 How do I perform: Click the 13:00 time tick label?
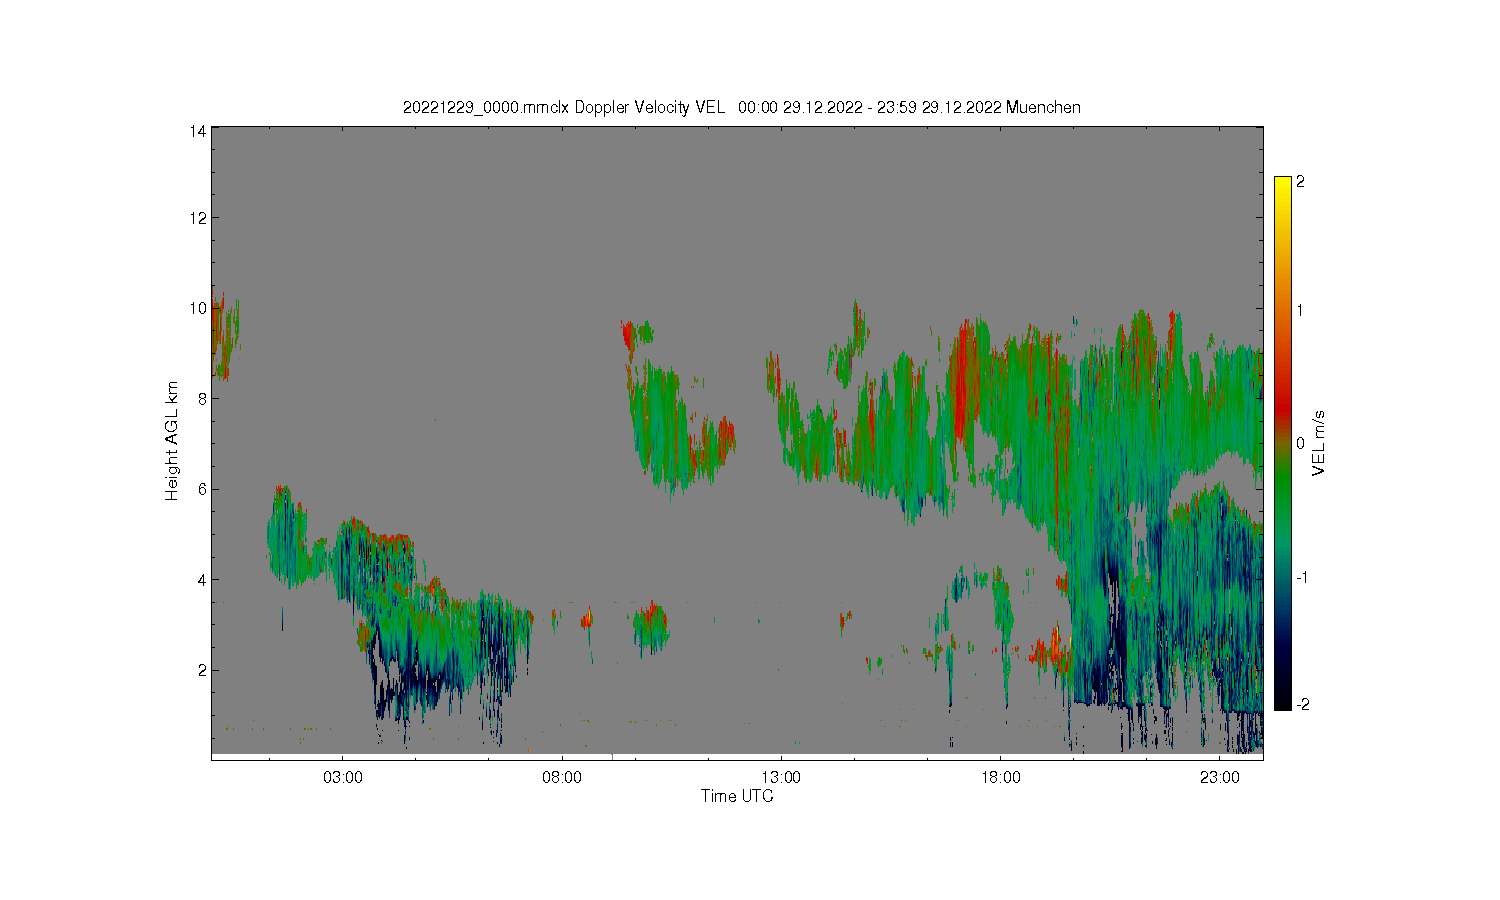pos(781,777)
